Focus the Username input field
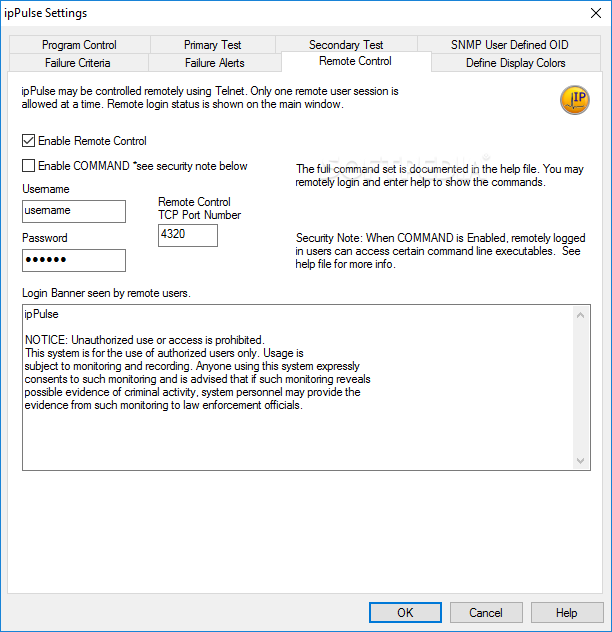Image resolution: width=612 pixels, height=632 pixels. [74, 211]
